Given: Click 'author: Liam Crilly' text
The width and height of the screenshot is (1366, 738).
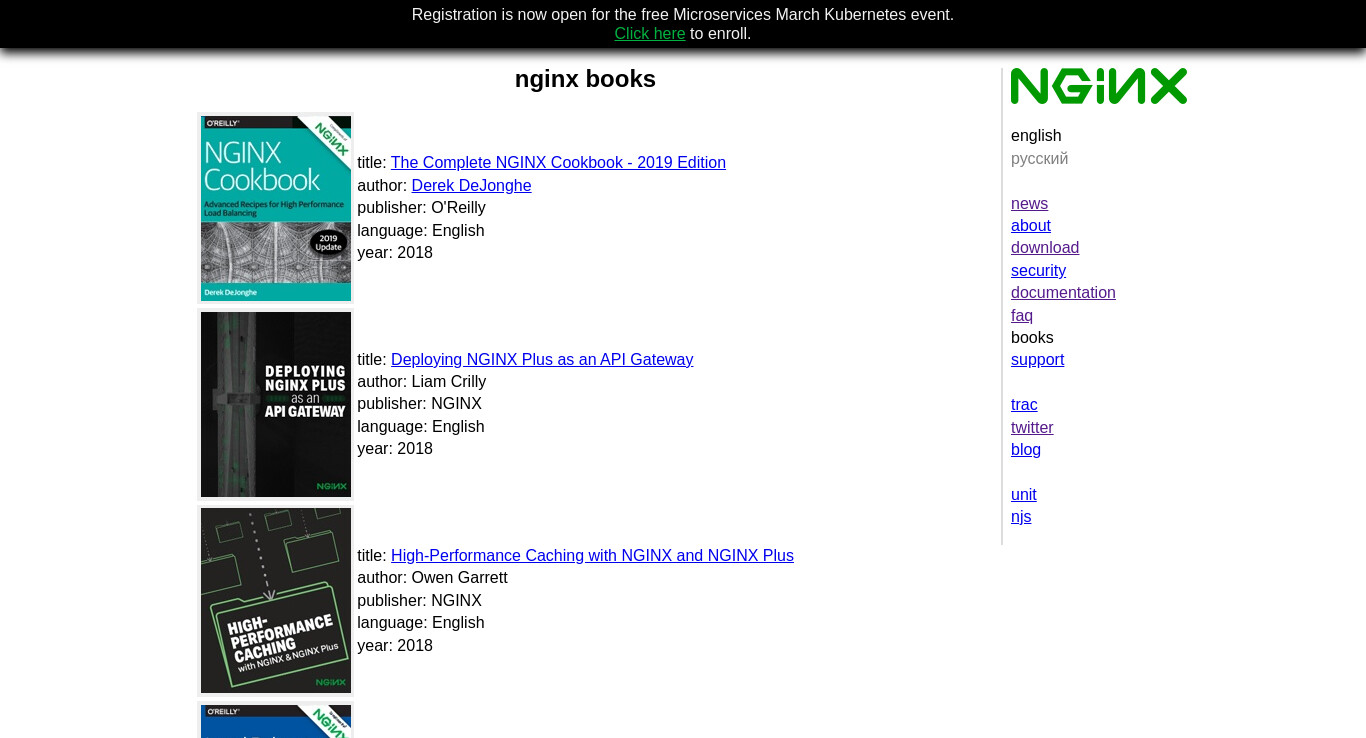Looking at the screenshot, I should coord(422,382).
